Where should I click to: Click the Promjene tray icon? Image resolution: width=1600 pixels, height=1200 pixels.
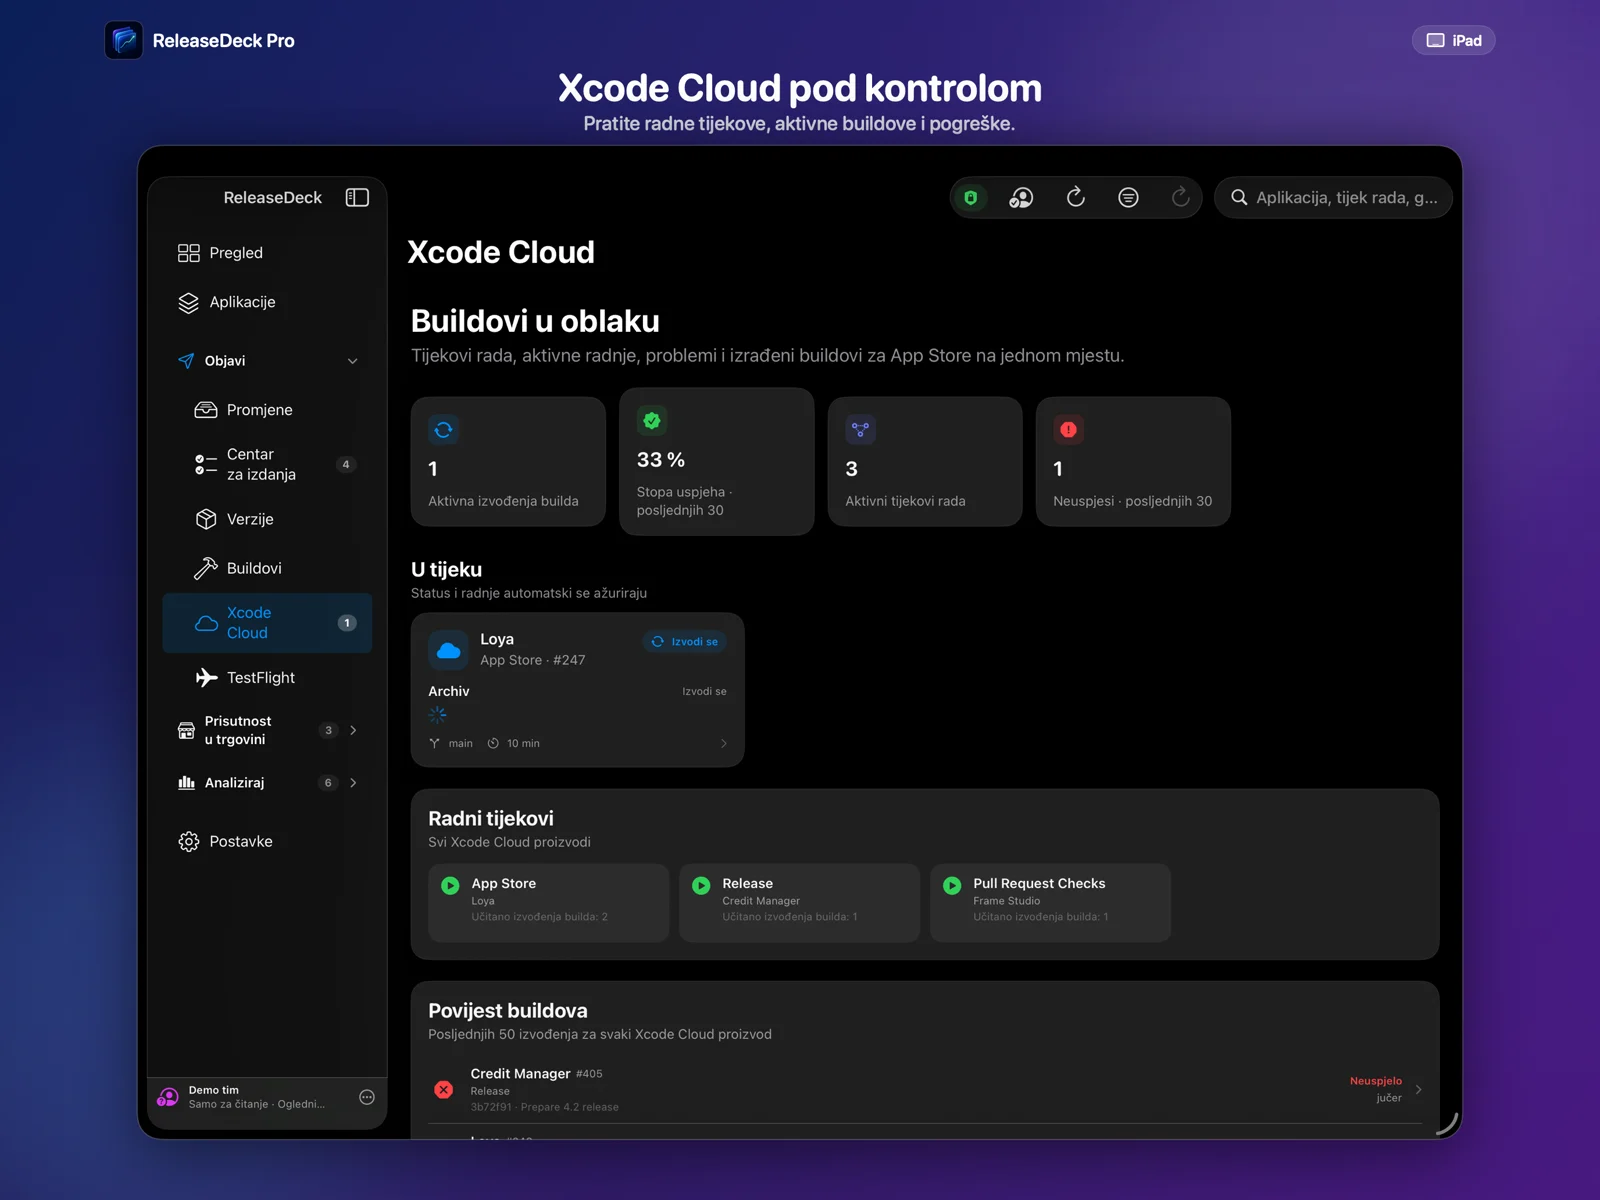tap(206, 410)
